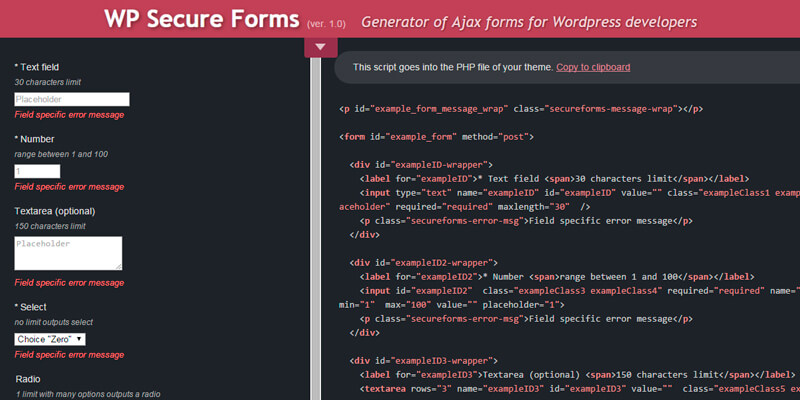
Task: Click the form opening tag code line
Action: coord(437,135)
